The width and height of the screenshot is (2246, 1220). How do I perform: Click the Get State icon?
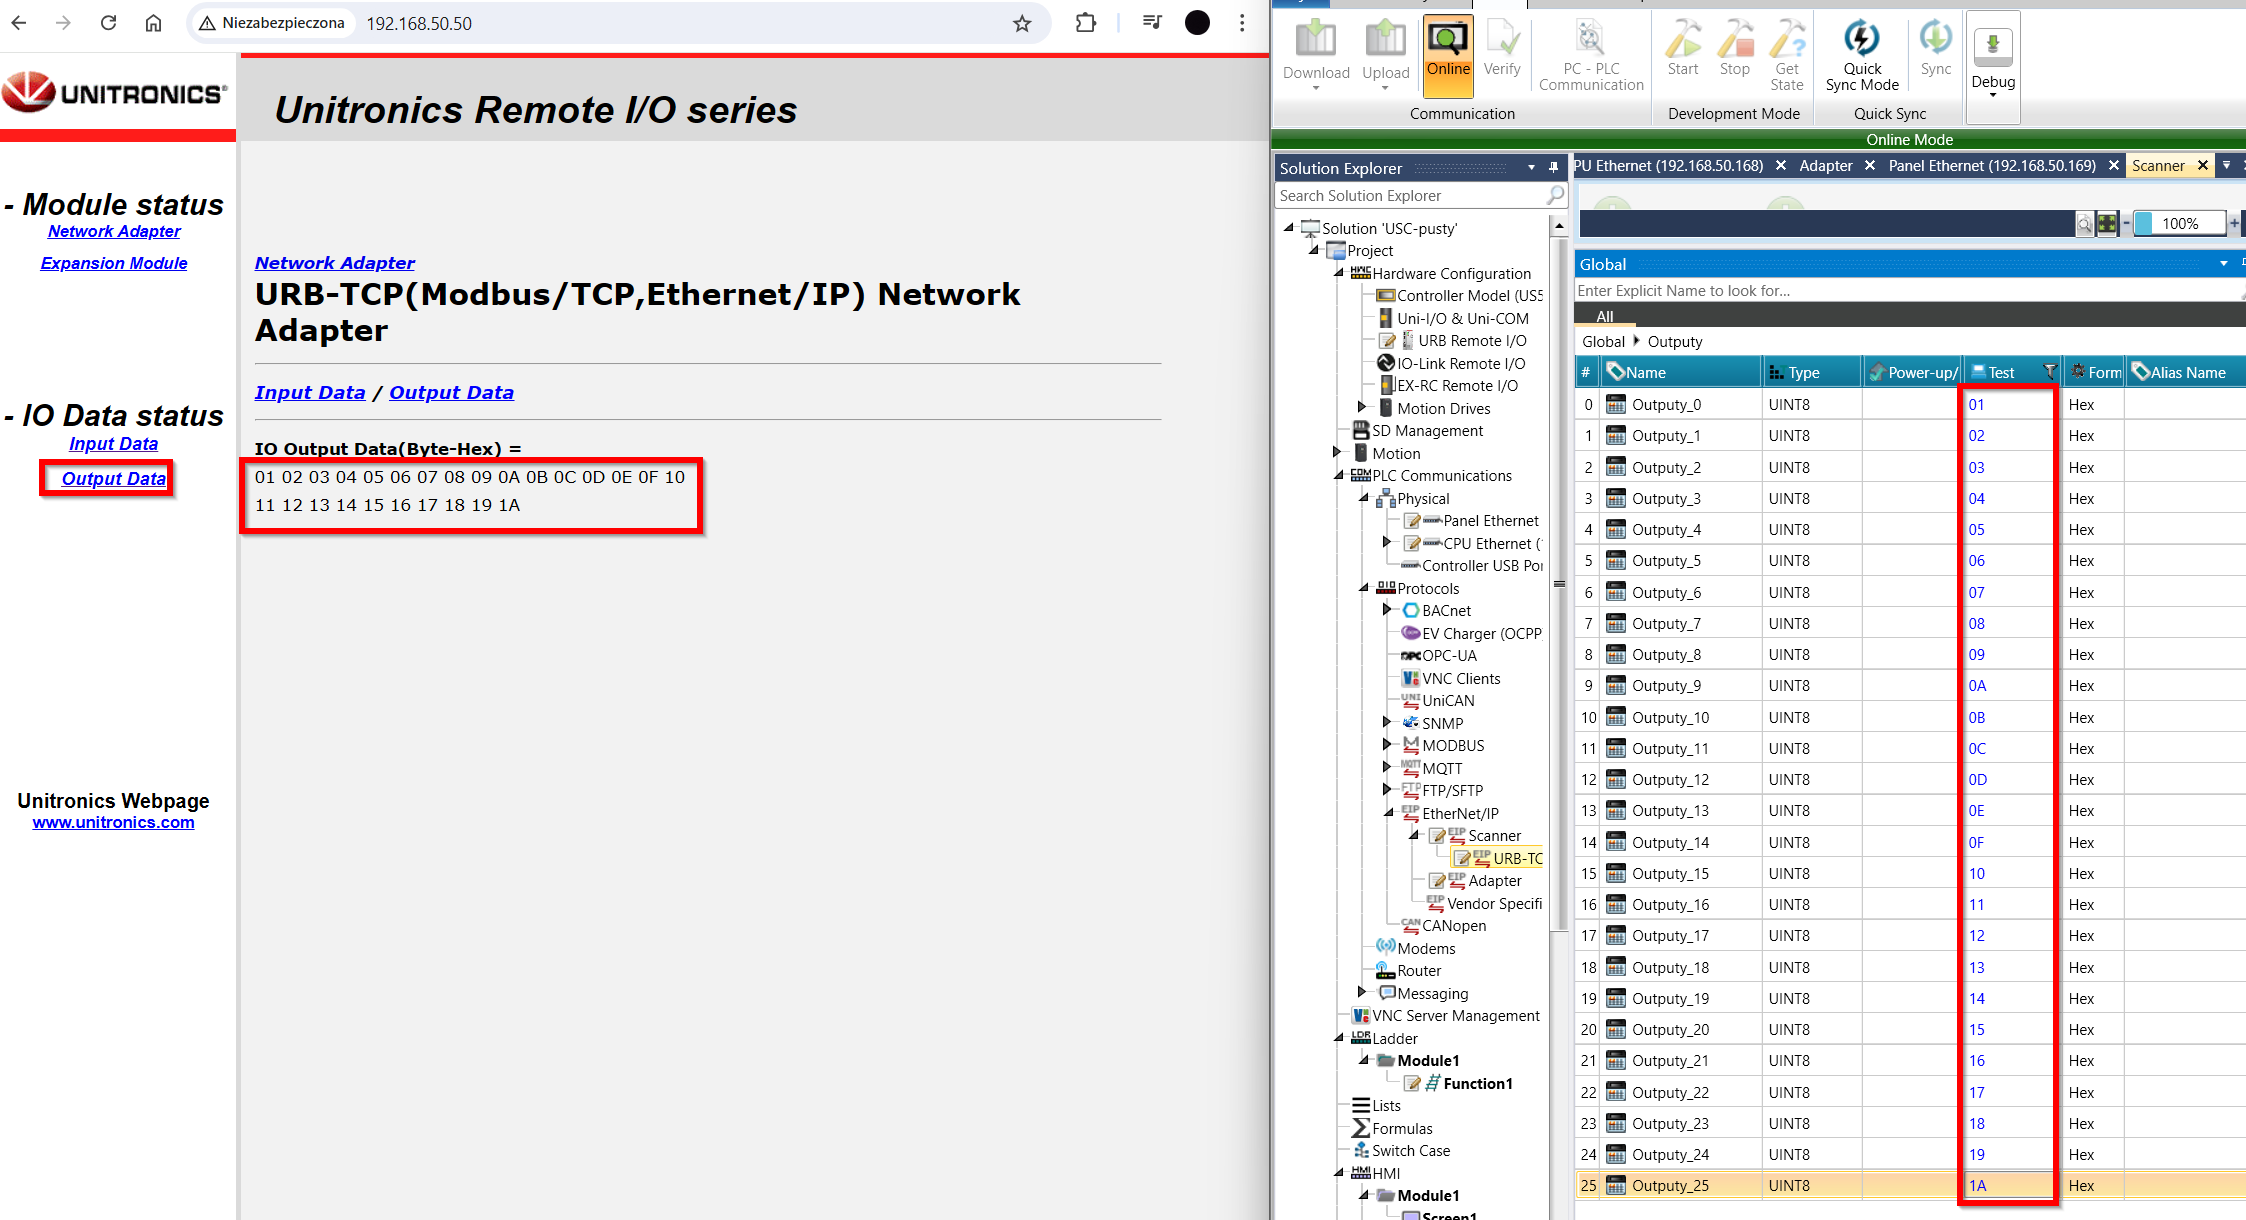[x=1787, y=55]
